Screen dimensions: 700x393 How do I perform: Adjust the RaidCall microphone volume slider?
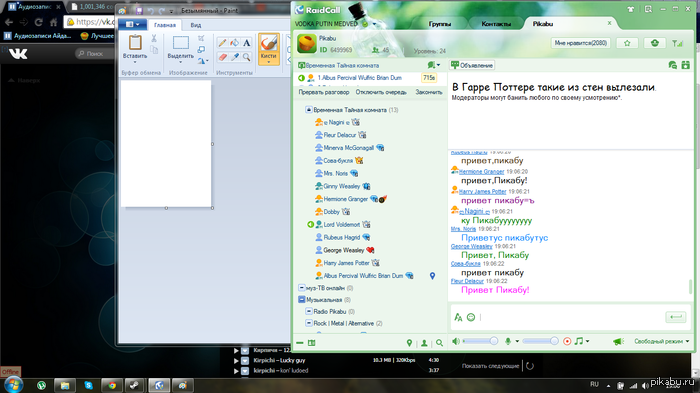[541, 341]
